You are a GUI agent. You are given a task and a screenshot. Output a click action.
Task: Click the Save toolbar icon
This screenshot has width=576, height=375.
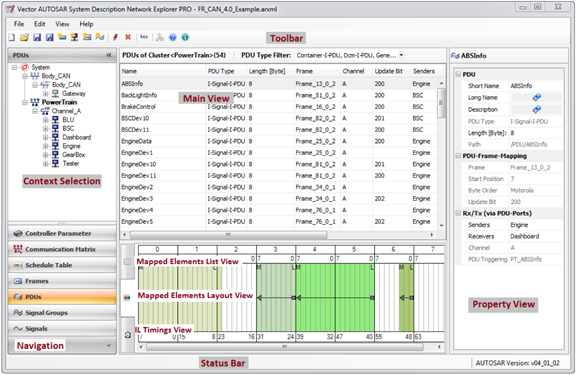coord(37,37)
